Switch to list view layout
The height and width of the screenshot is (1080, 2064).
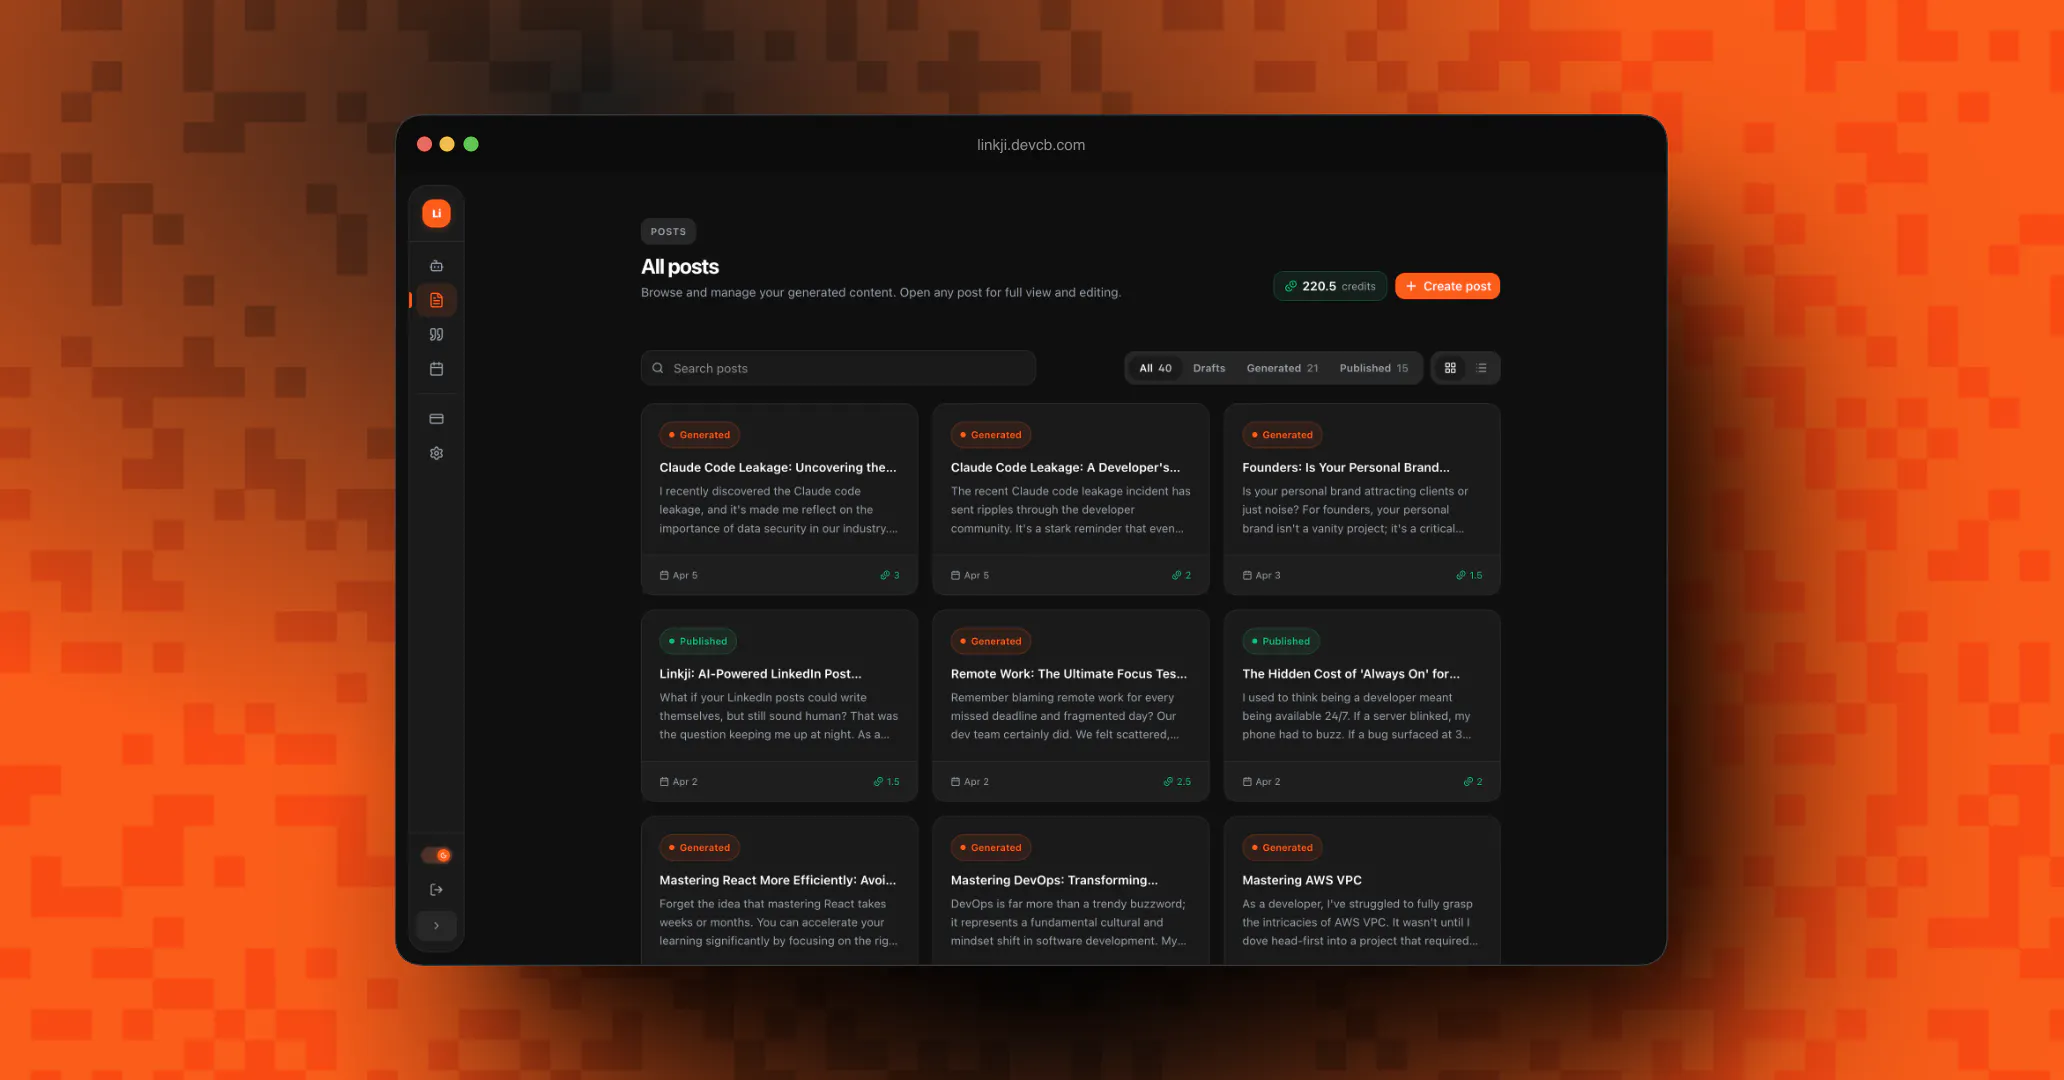1481,368
